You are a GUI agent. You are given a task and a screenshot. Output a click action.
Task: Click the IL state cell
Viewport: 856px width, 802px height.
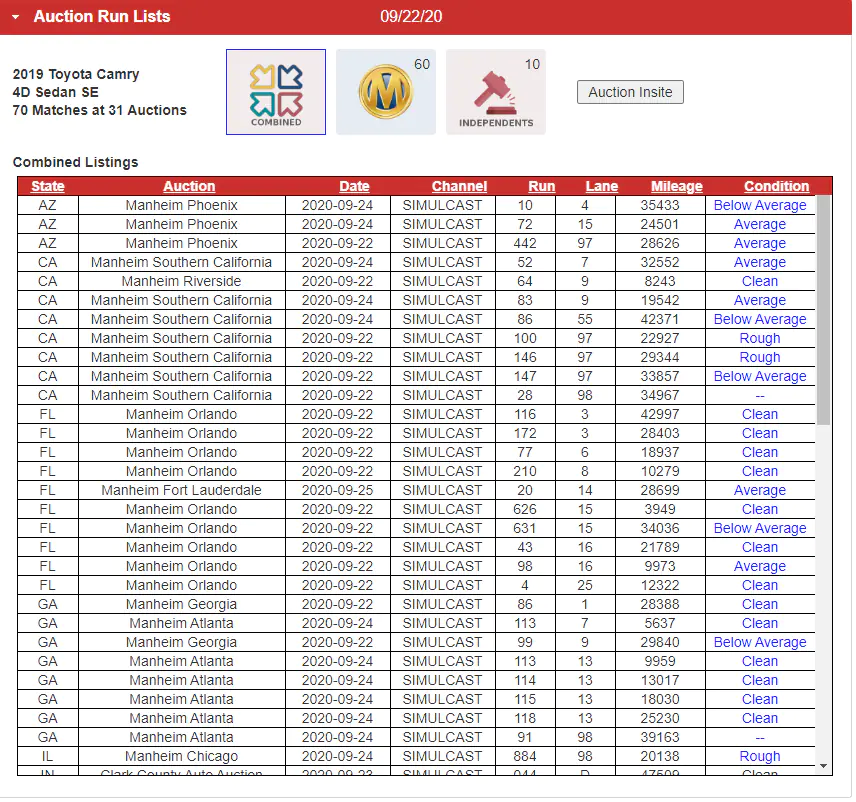(48, 758)
